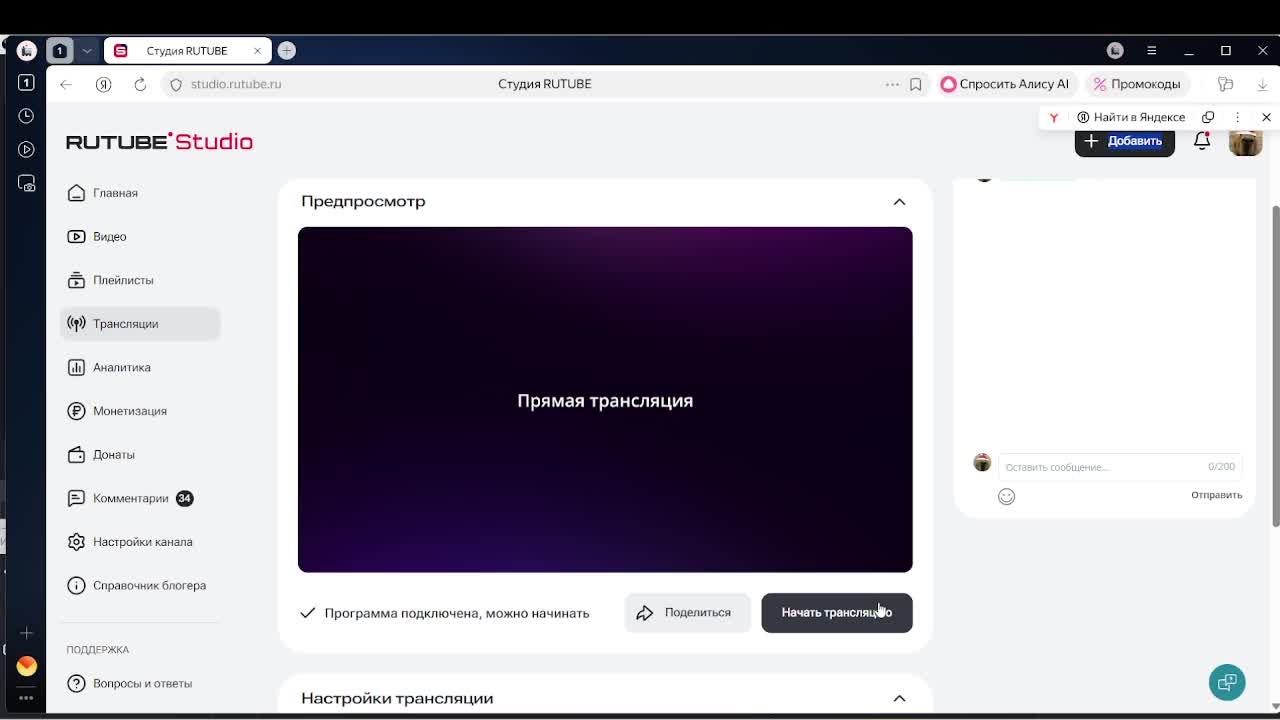Open browser hamburger menu
The height and width of the screenshot is (720, 1280).
[x=1151, y=50]
